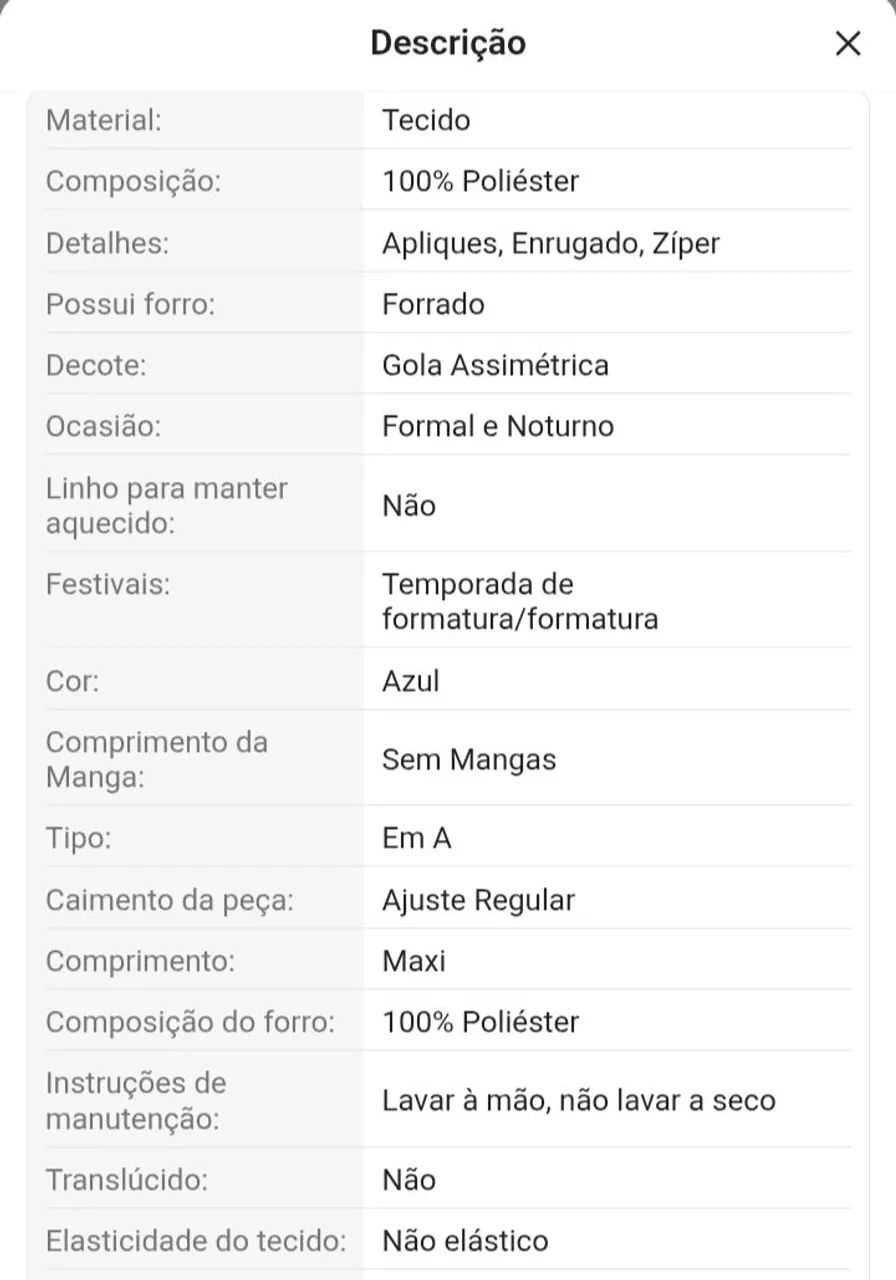Select the Composição 100% Poliéster value
This screenshot has height=1280, width=896.
coord(481,181)
